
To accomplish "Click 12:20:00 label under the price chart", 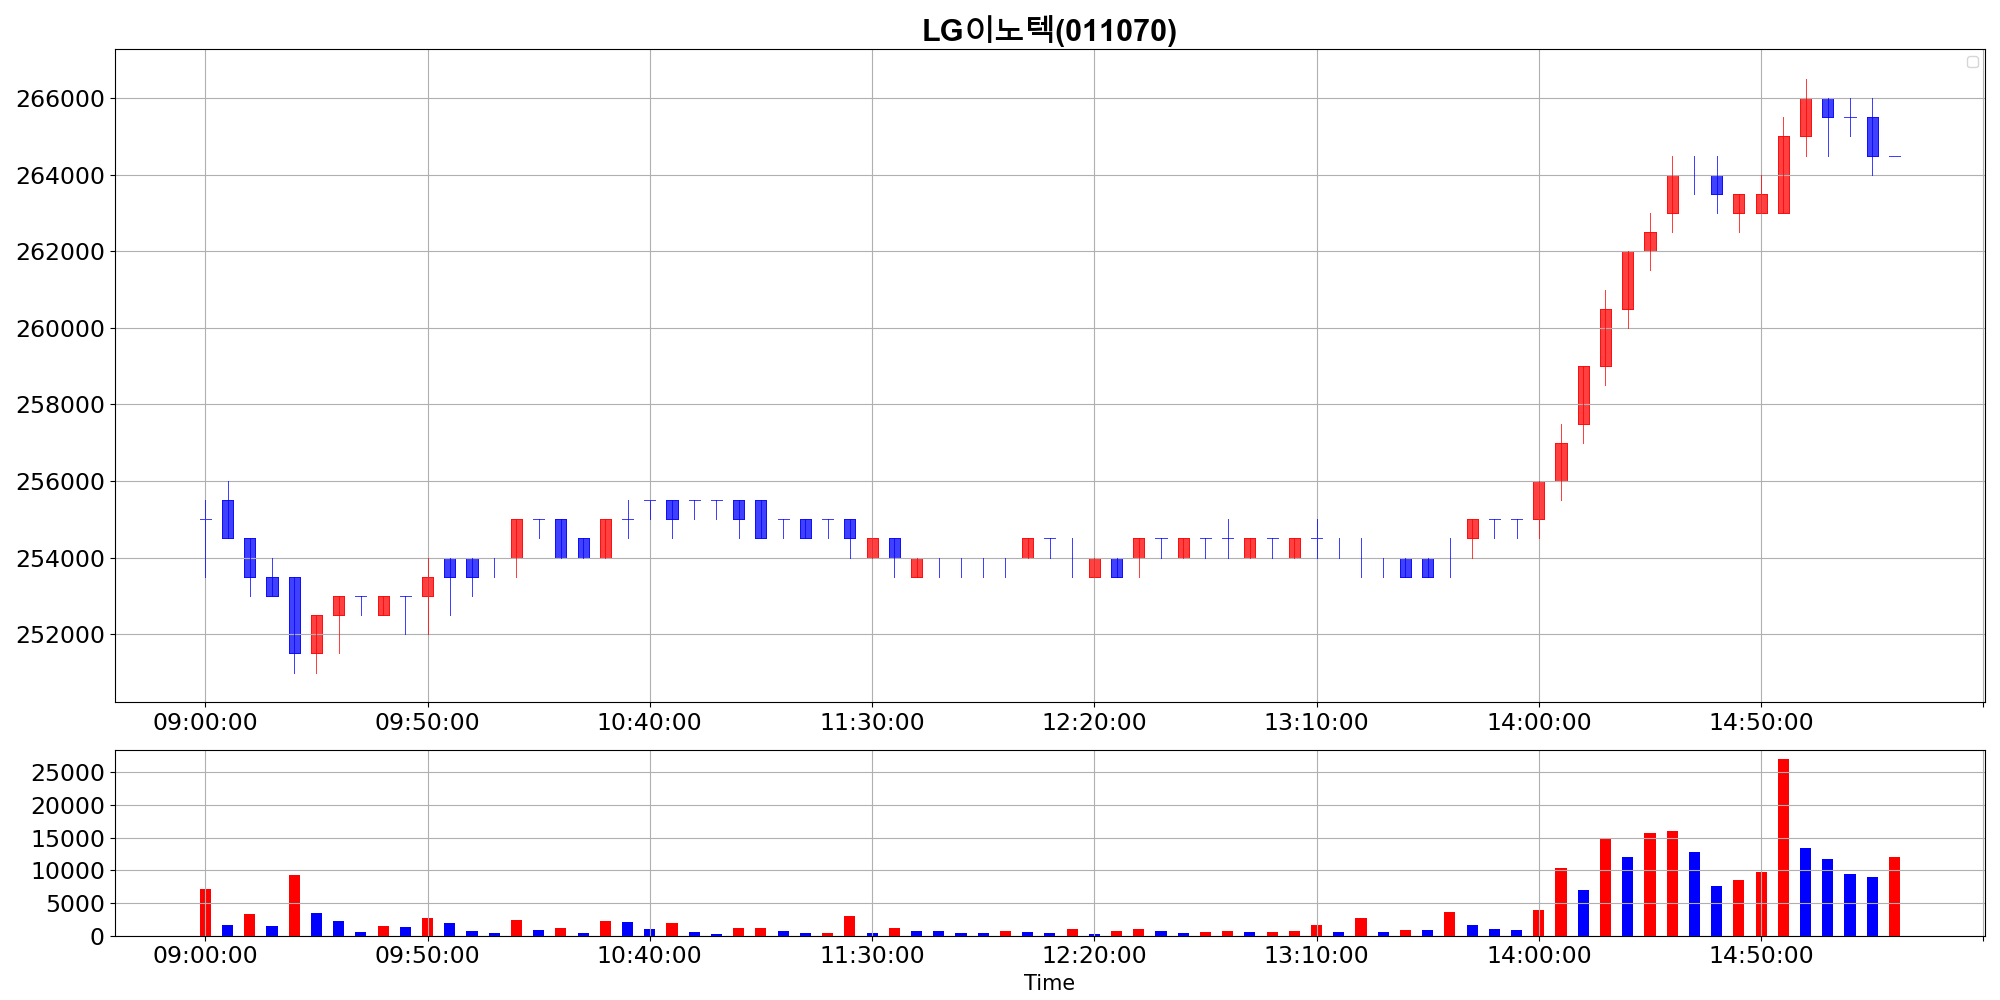I will [1094, 722].
